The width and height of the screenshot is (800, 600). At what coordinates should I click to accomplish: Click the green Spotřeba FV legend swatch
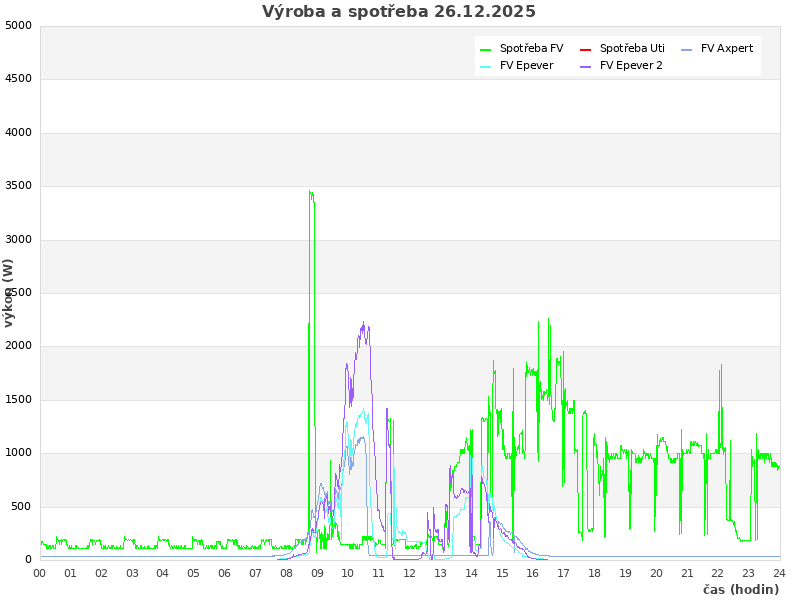(486, 49)
